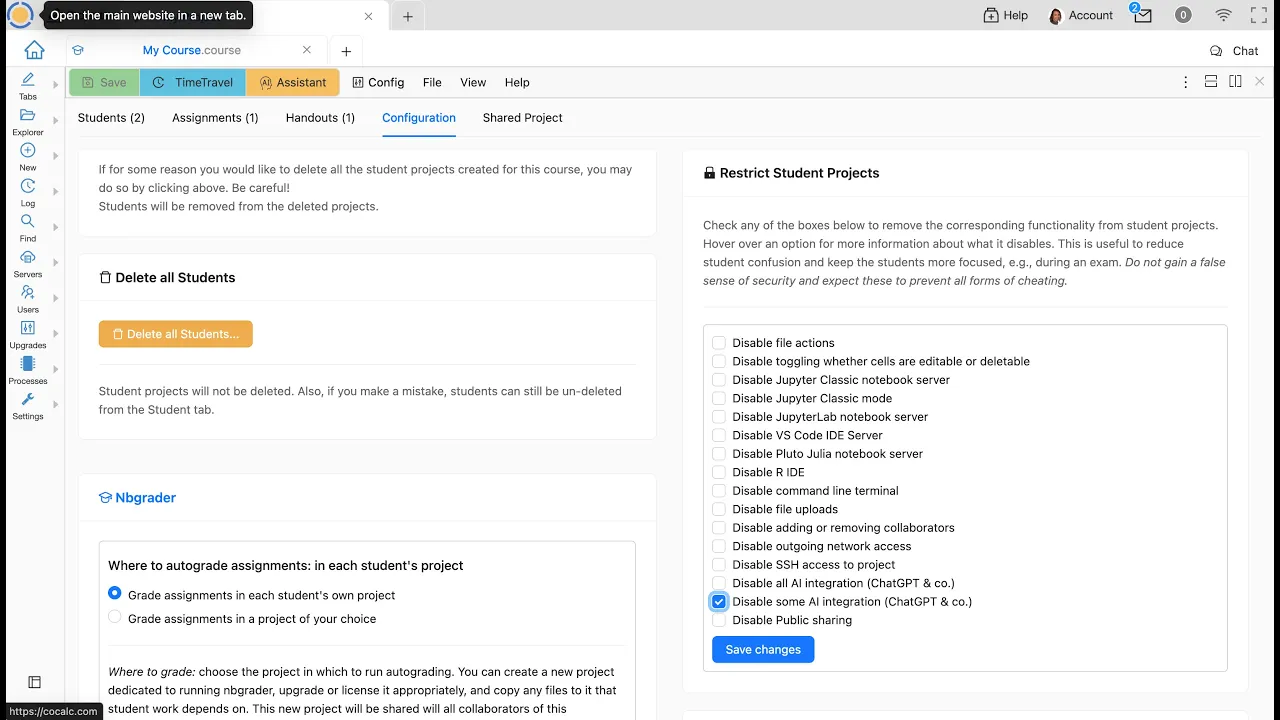Check Disable command line terminal

point(719,491)
